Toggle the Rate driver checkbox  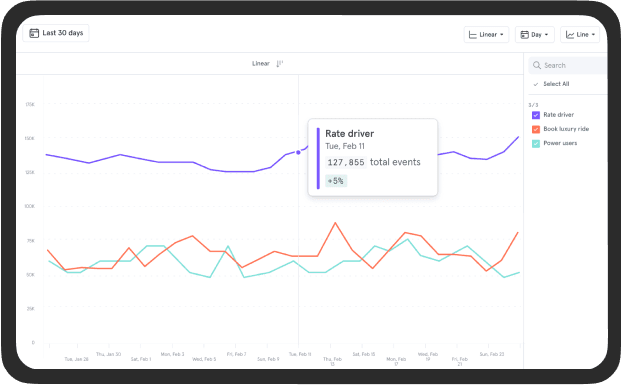click(x=536, y=115)
